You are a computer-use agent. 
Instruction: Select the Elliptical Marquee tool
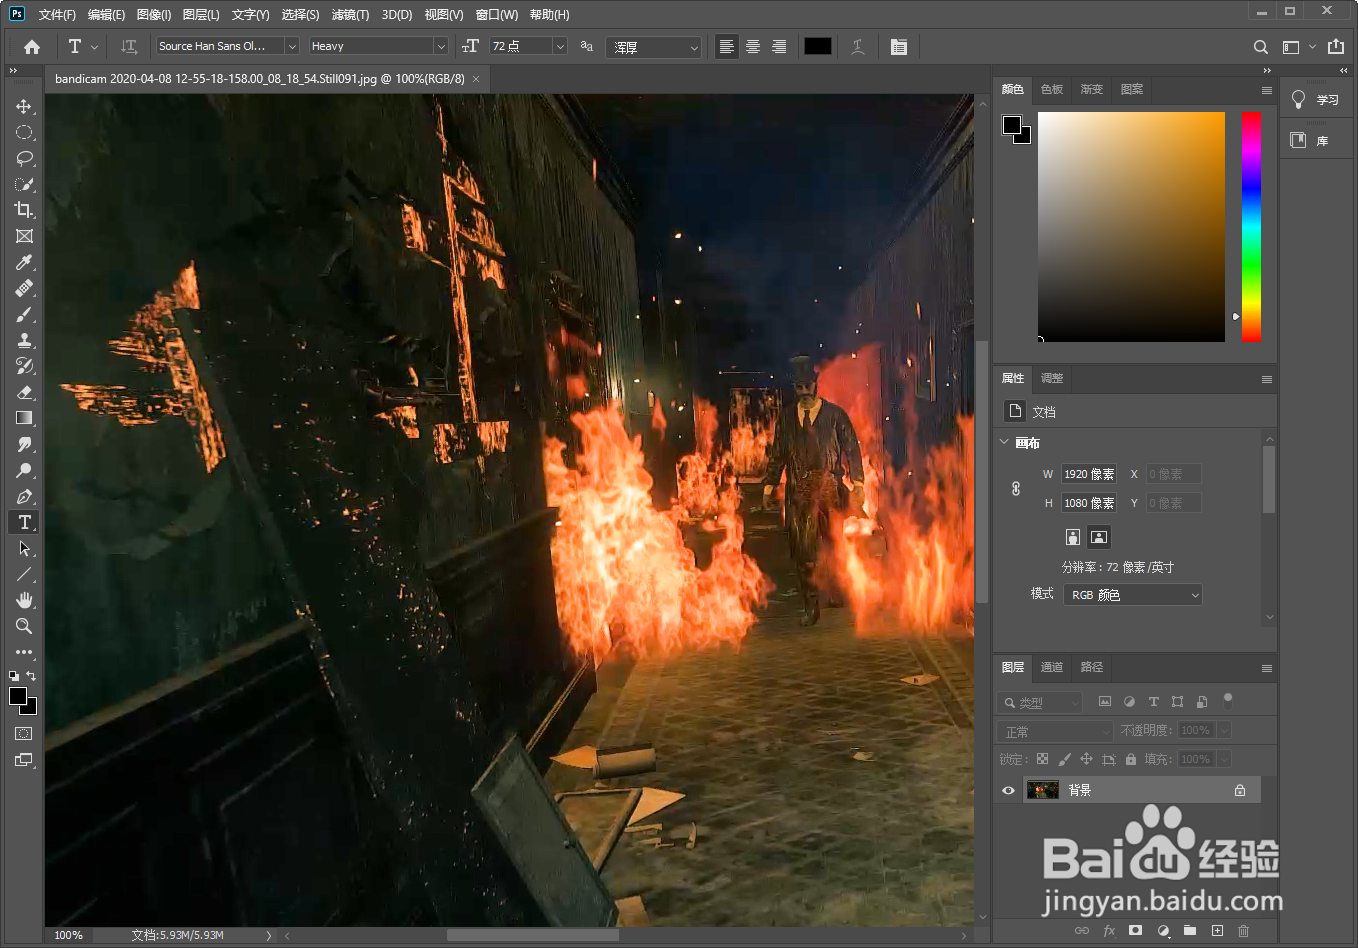[24, 132]
